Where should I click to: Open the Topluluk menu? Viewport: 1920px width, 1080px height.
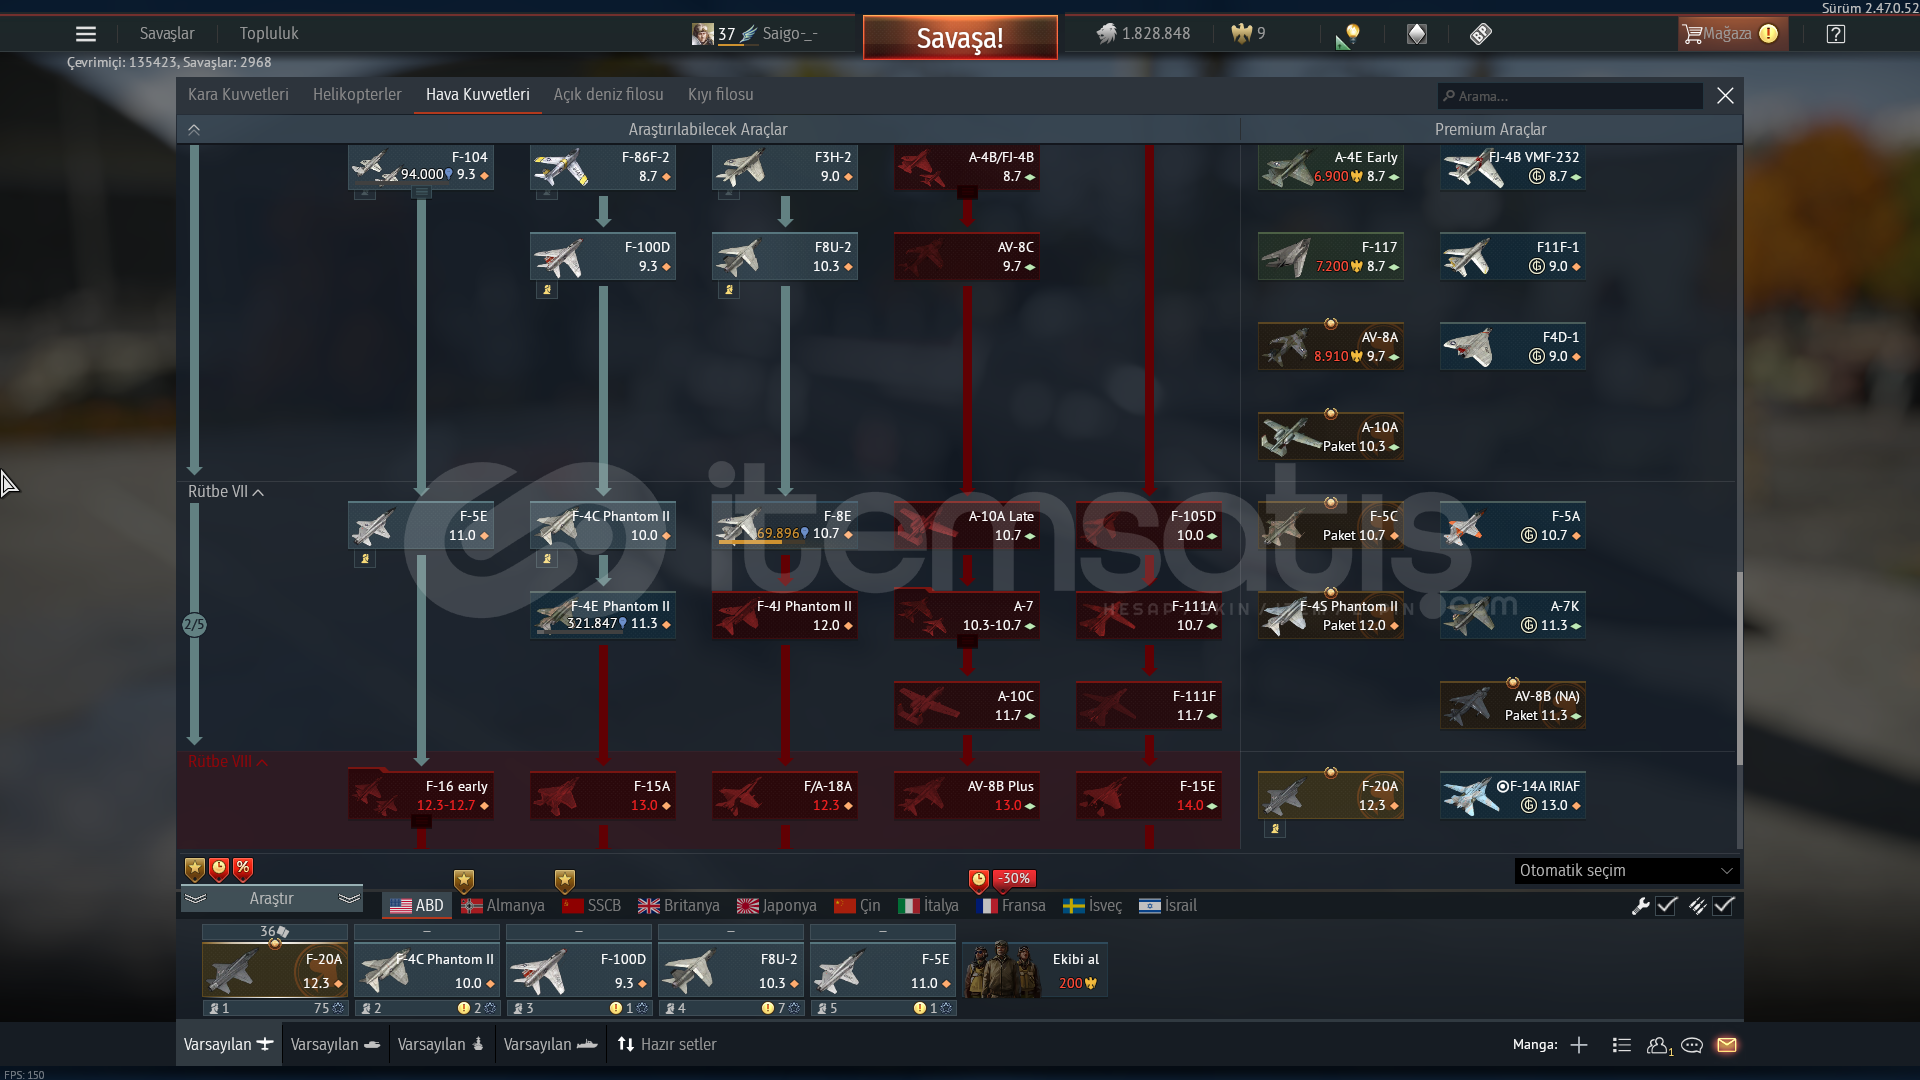269,34
